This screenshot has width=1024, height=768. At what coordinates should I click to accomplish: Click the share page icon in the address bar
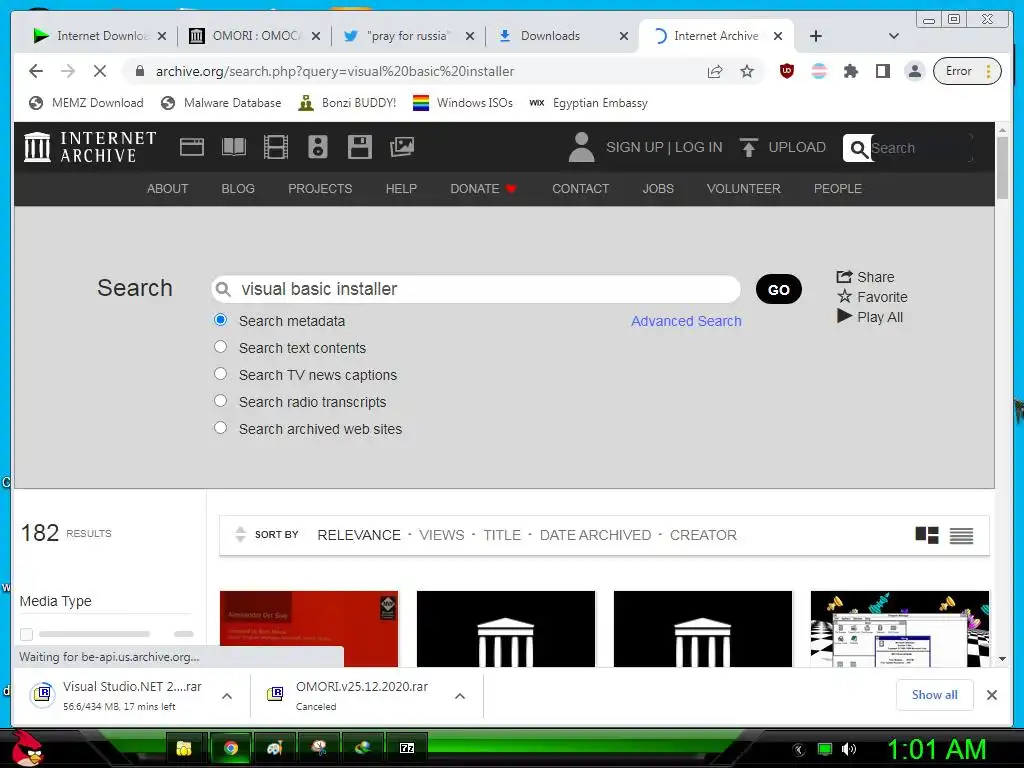tap(715, 71)
